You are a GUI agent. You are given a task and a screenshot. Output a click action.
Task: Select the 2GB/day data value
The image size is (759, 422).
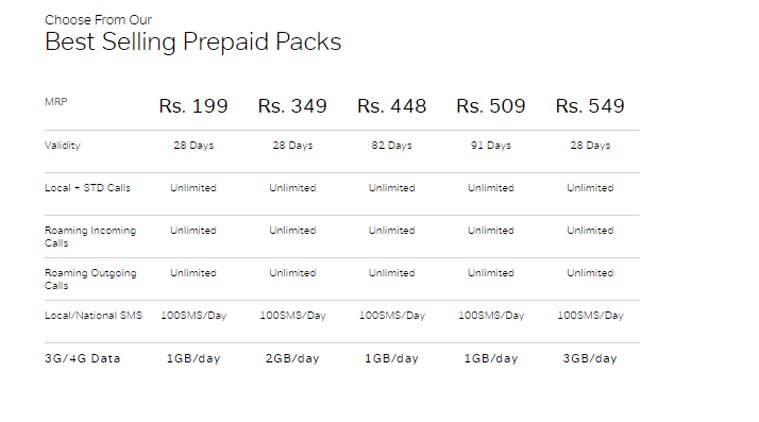click(292, 358)
